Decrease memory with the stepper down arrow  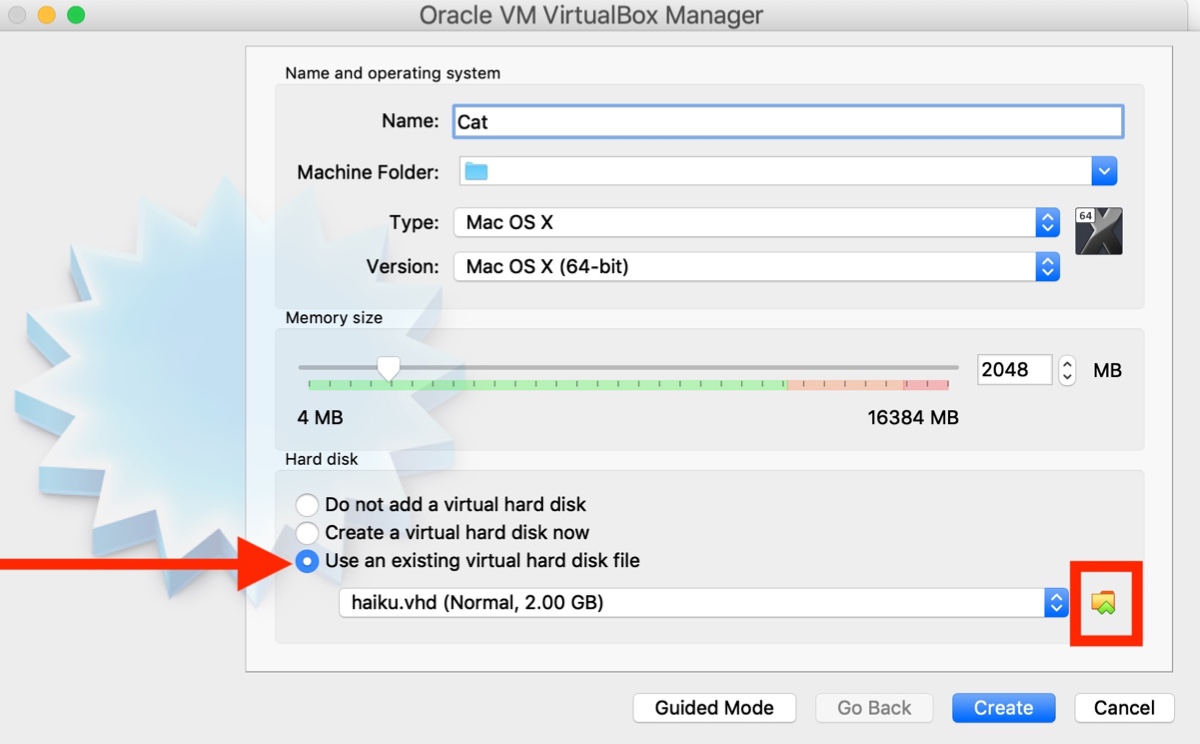tap(1067, 378)
